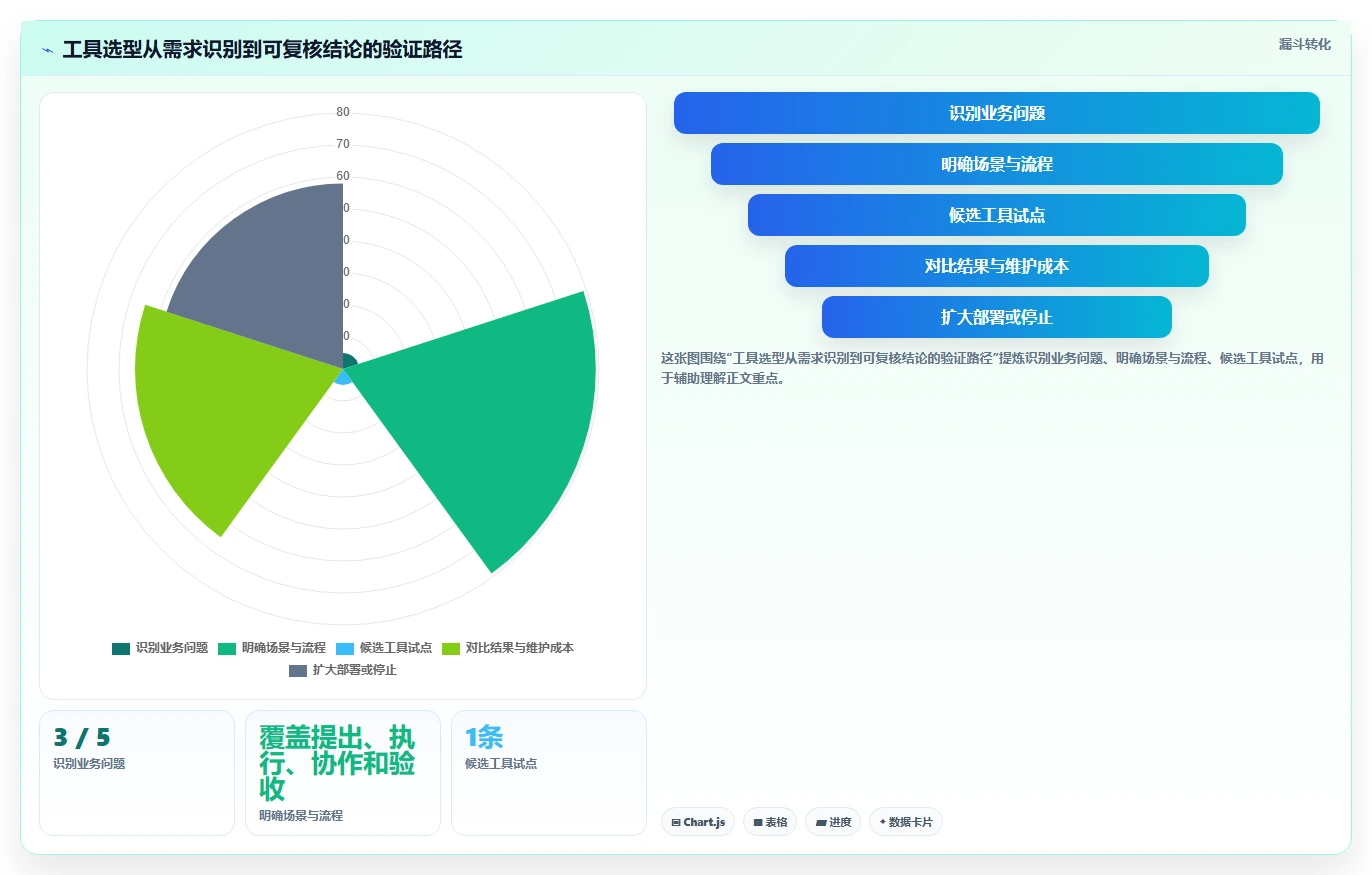1372x875 pixels.
Task: Click the 识别业务问题 card caption
Action: tap(89, 763)
